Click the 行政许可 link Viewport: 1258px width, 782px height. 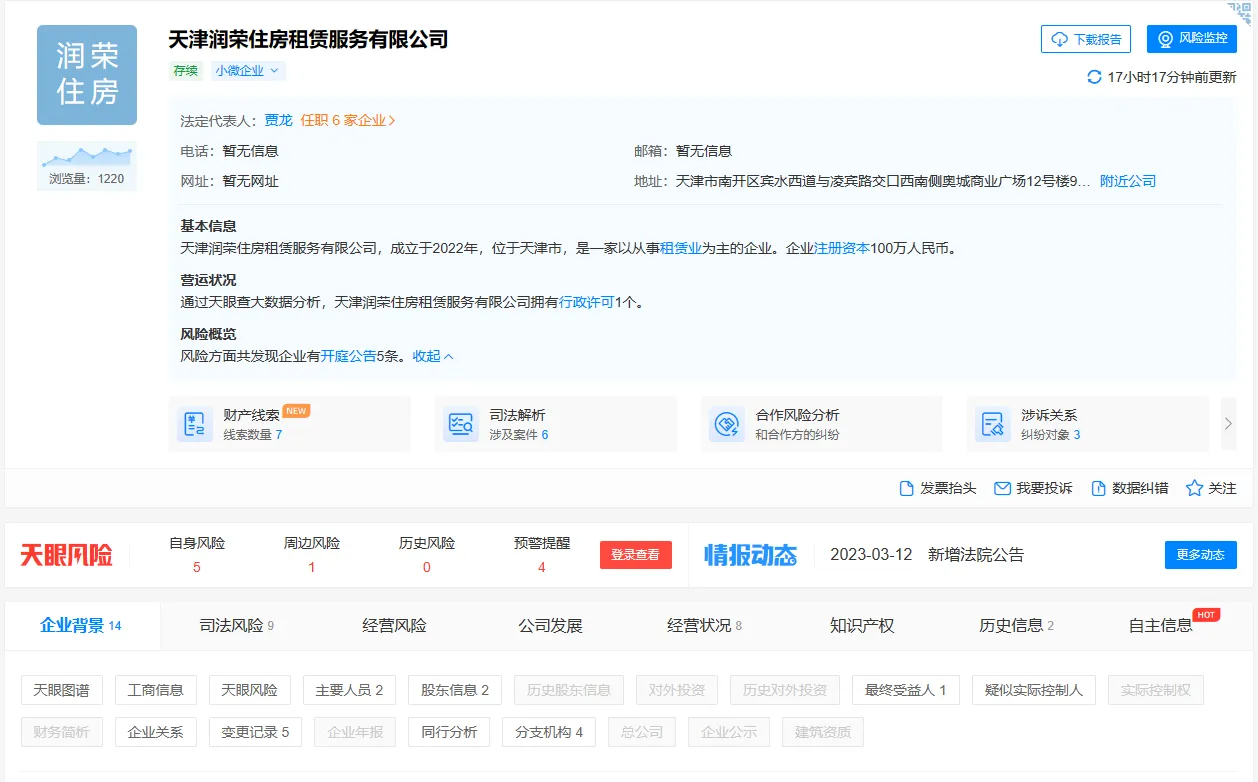click(586, 302)
